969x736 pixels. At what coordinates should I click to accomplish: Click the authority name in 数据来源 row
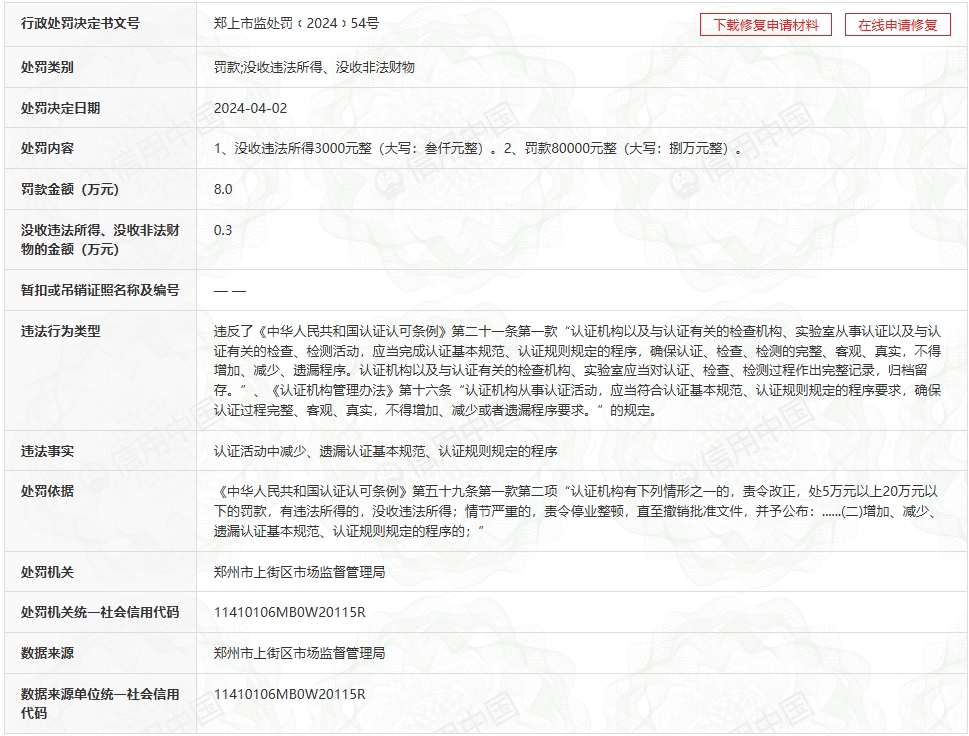(x=299, y=653)
